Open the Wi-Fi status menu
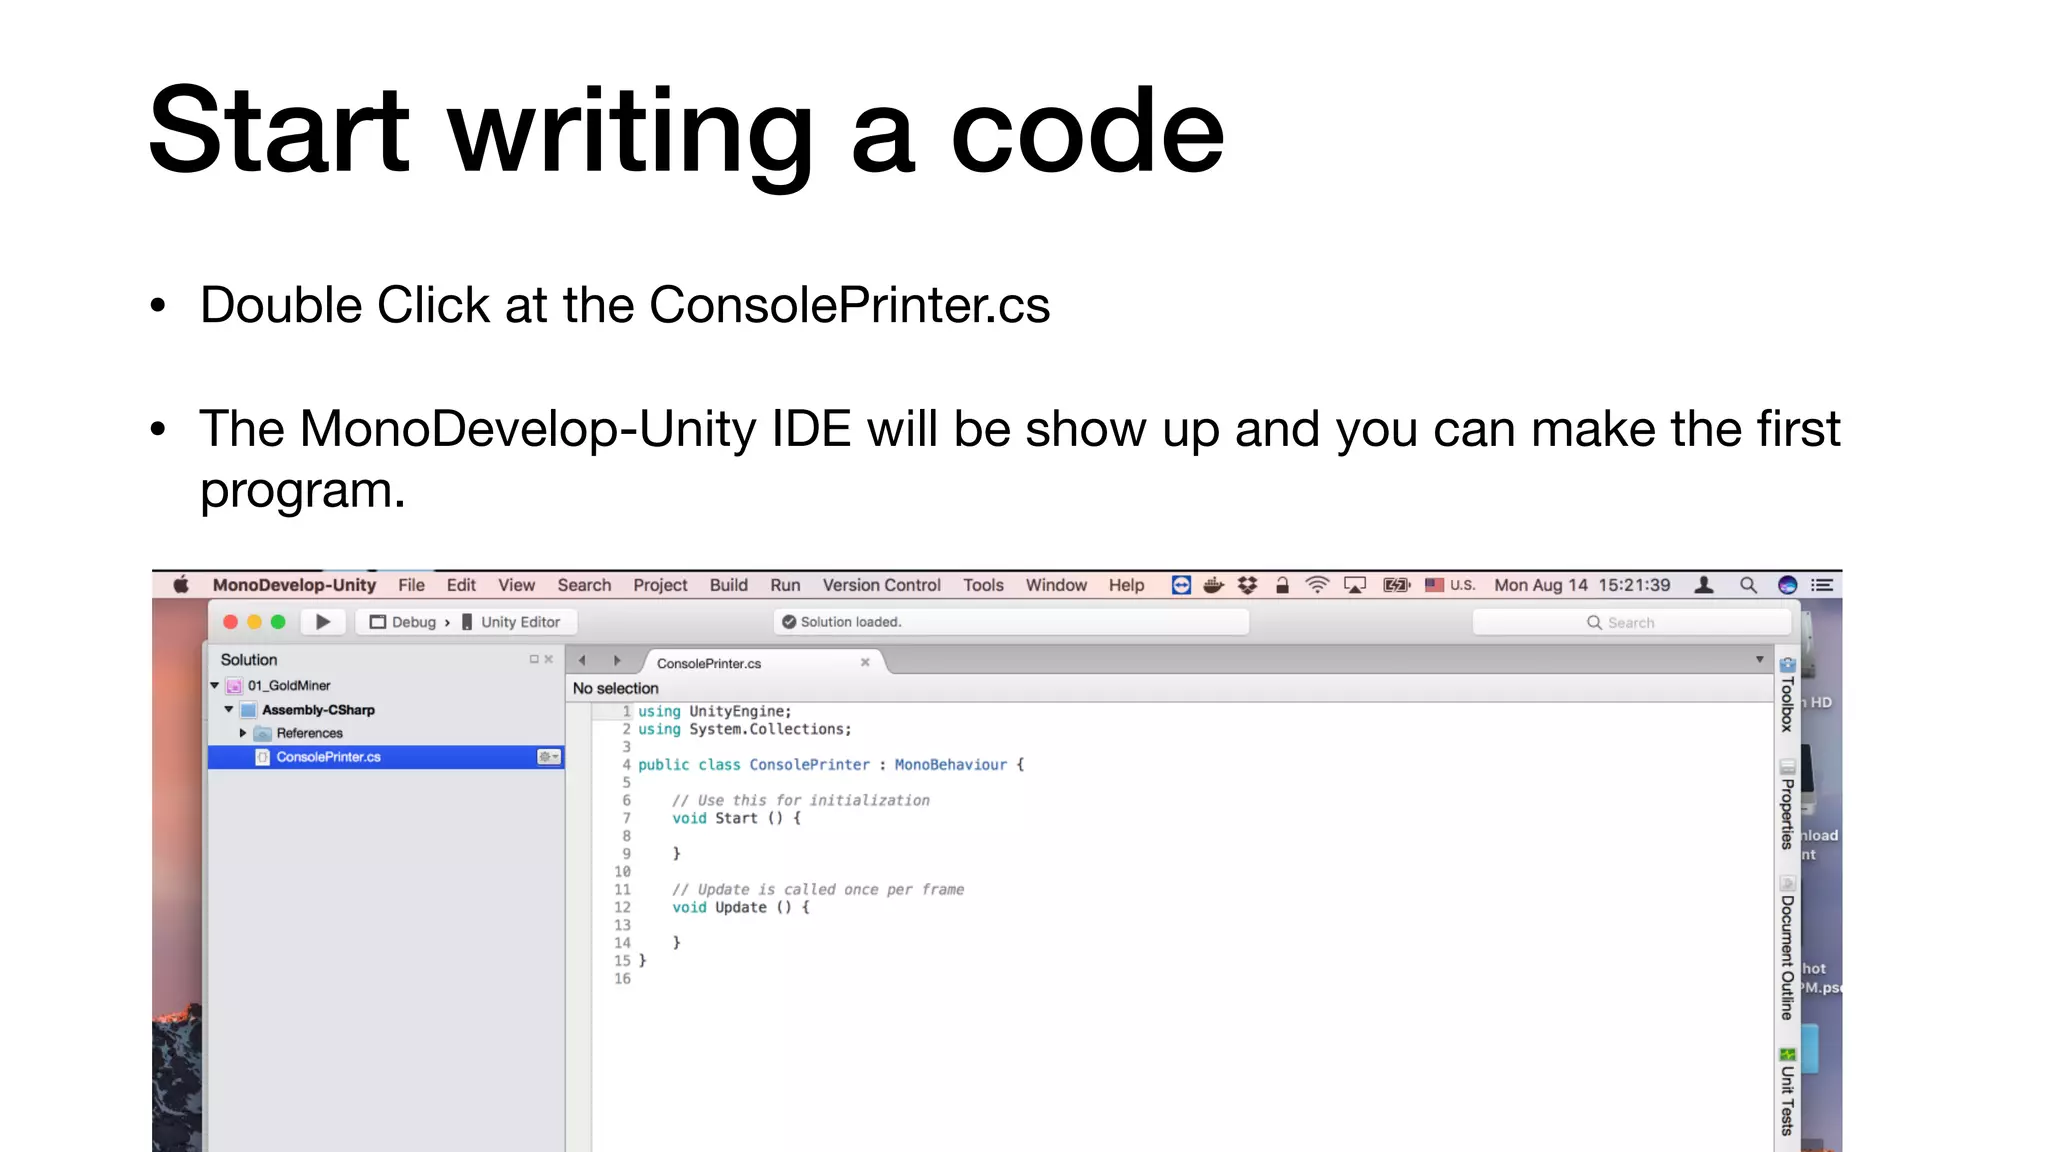 pos(1318,585)
